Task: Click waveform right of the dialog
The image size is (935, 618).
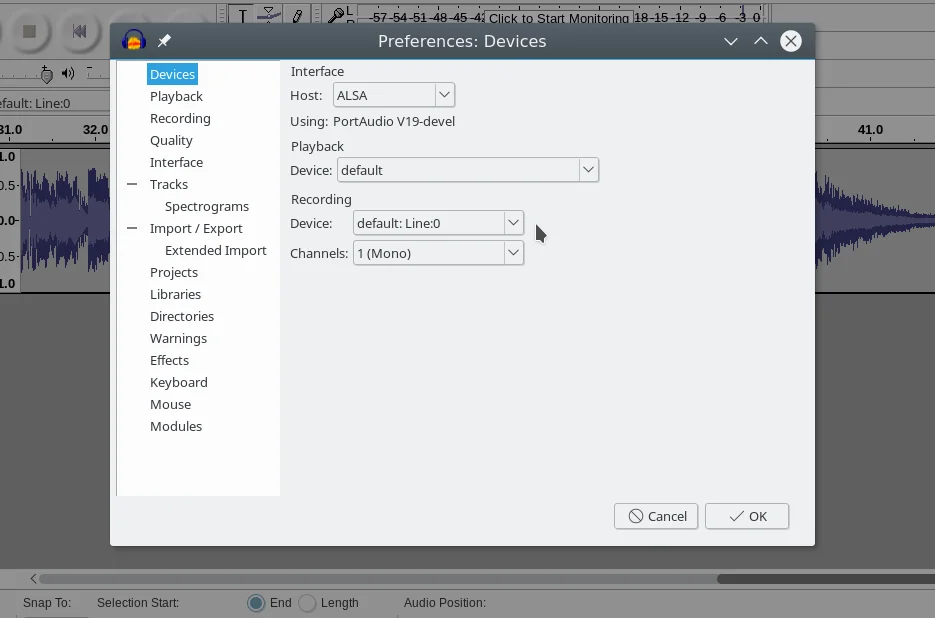Action: (x=875, y=220)
